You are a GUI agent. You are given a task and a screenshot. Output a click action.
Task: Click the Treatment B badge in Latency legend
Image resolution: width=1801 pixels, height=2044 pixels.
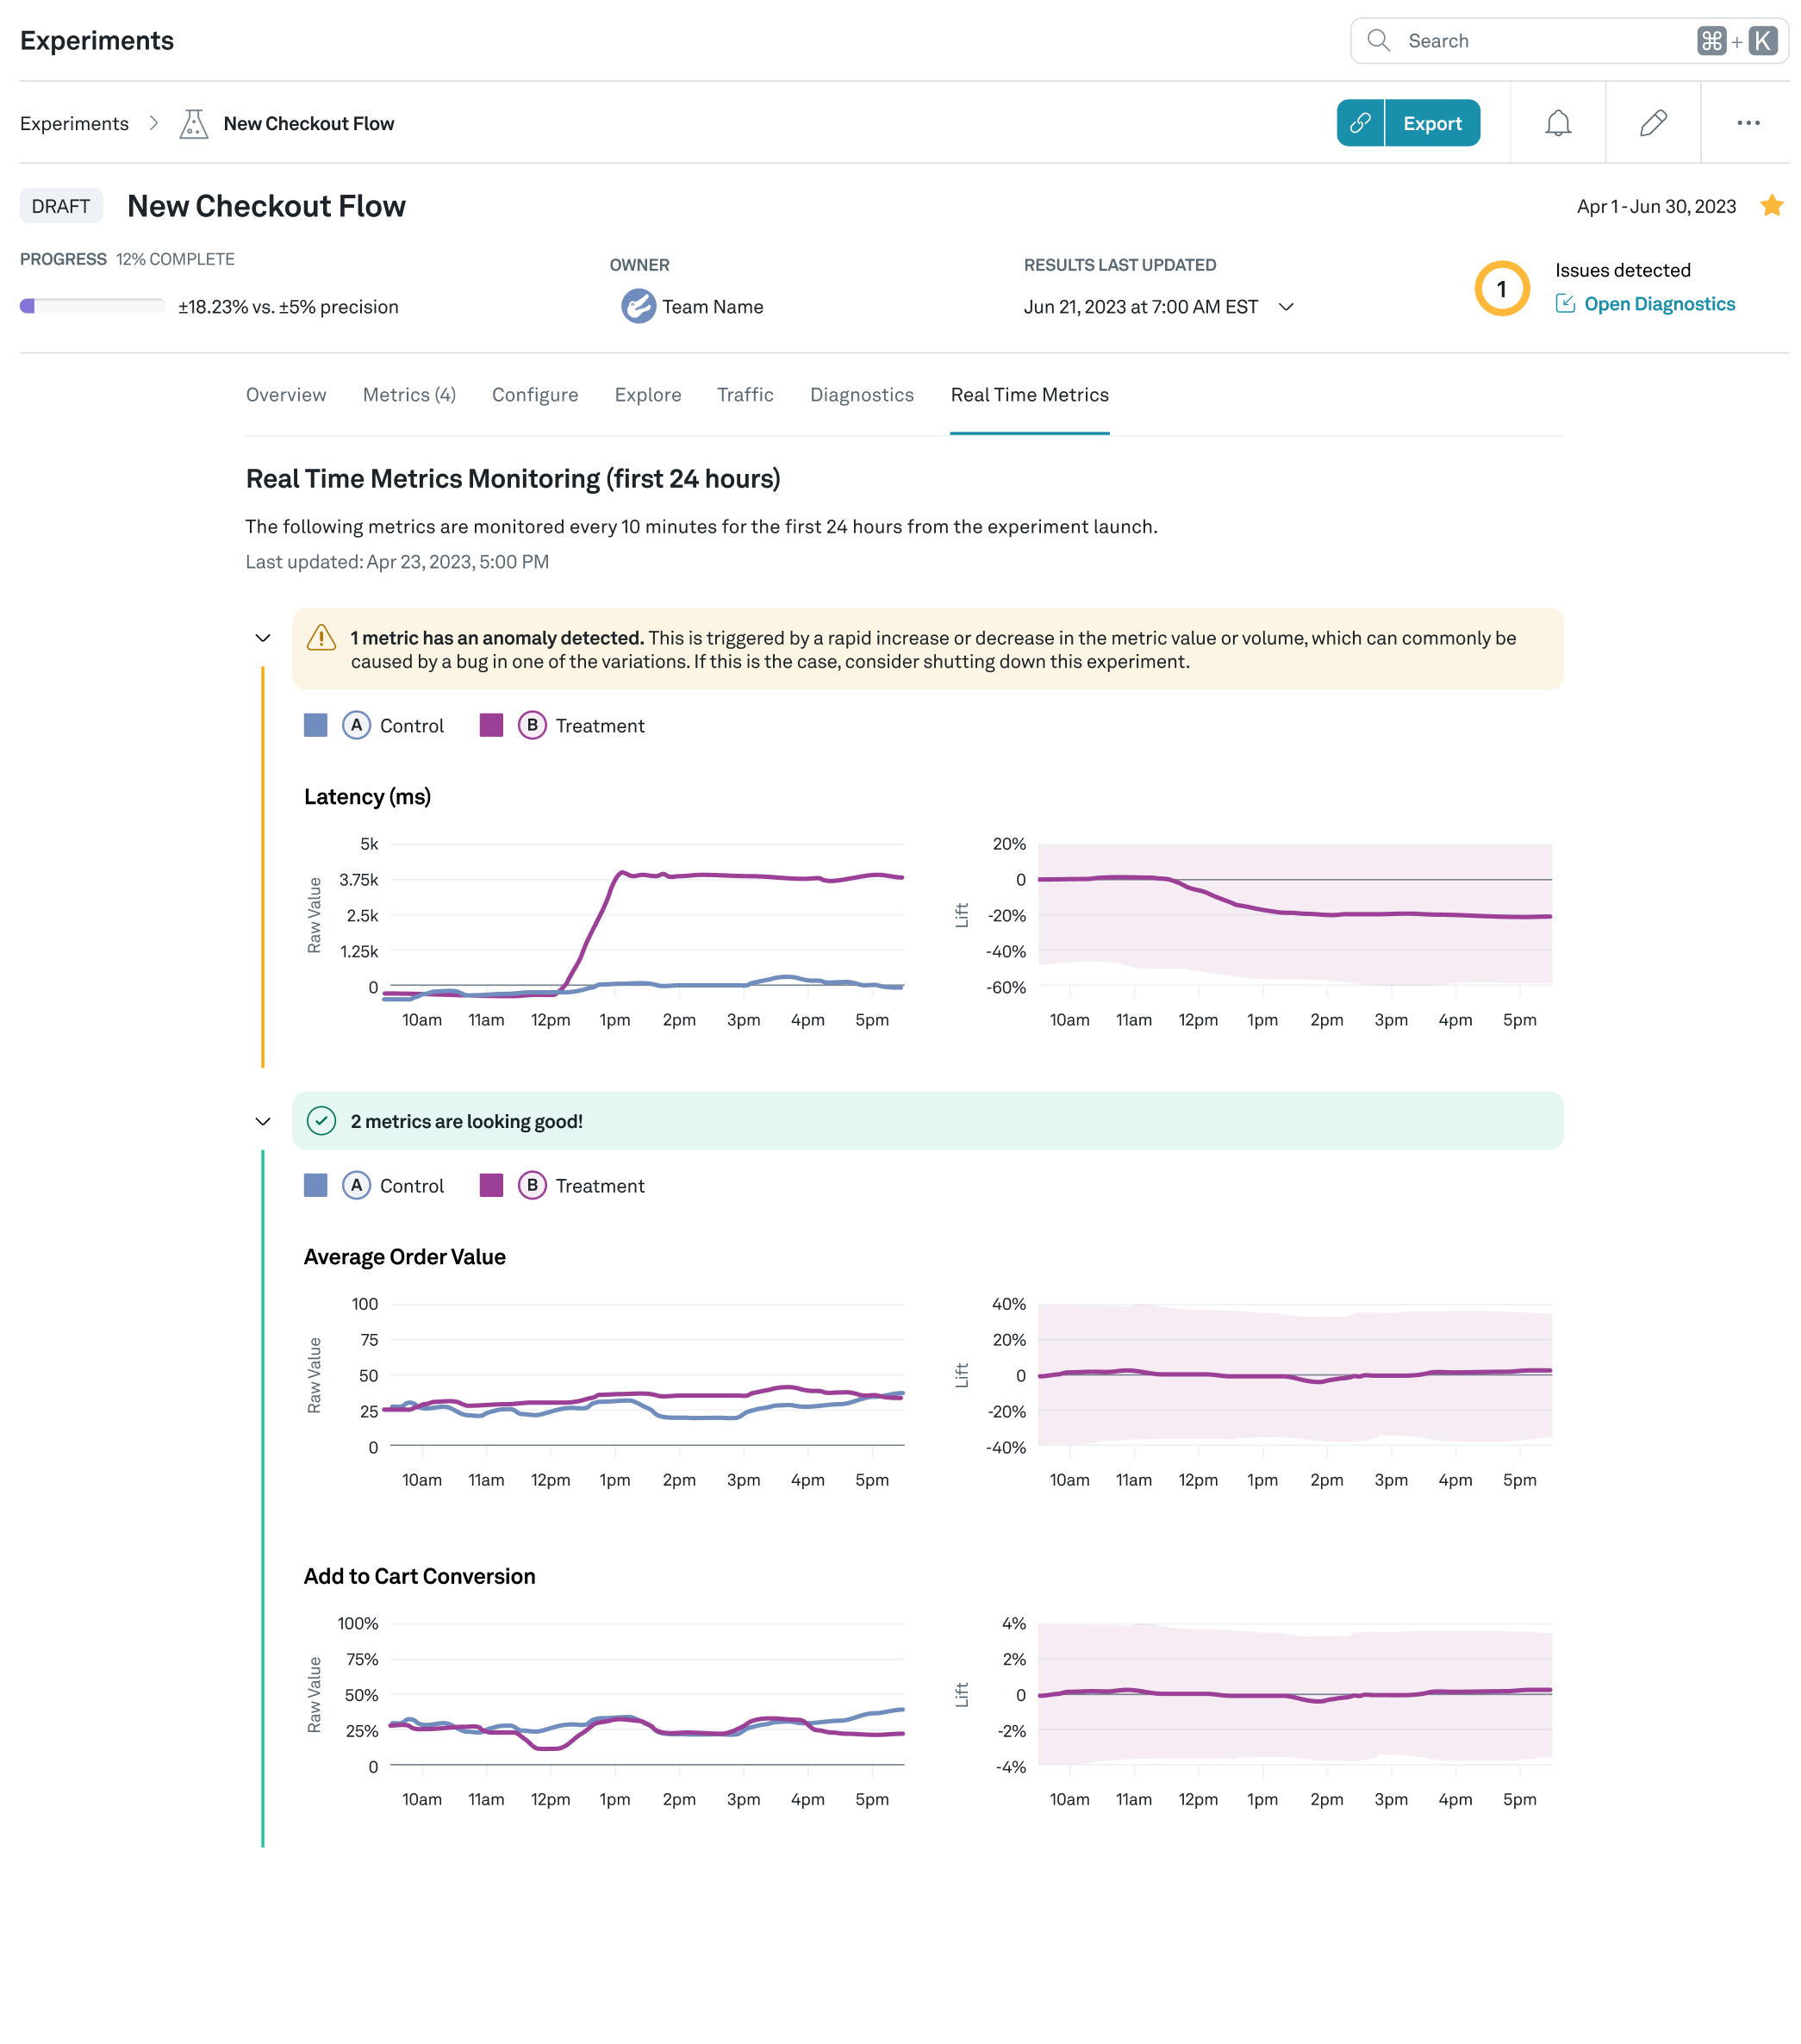(532, 725)
